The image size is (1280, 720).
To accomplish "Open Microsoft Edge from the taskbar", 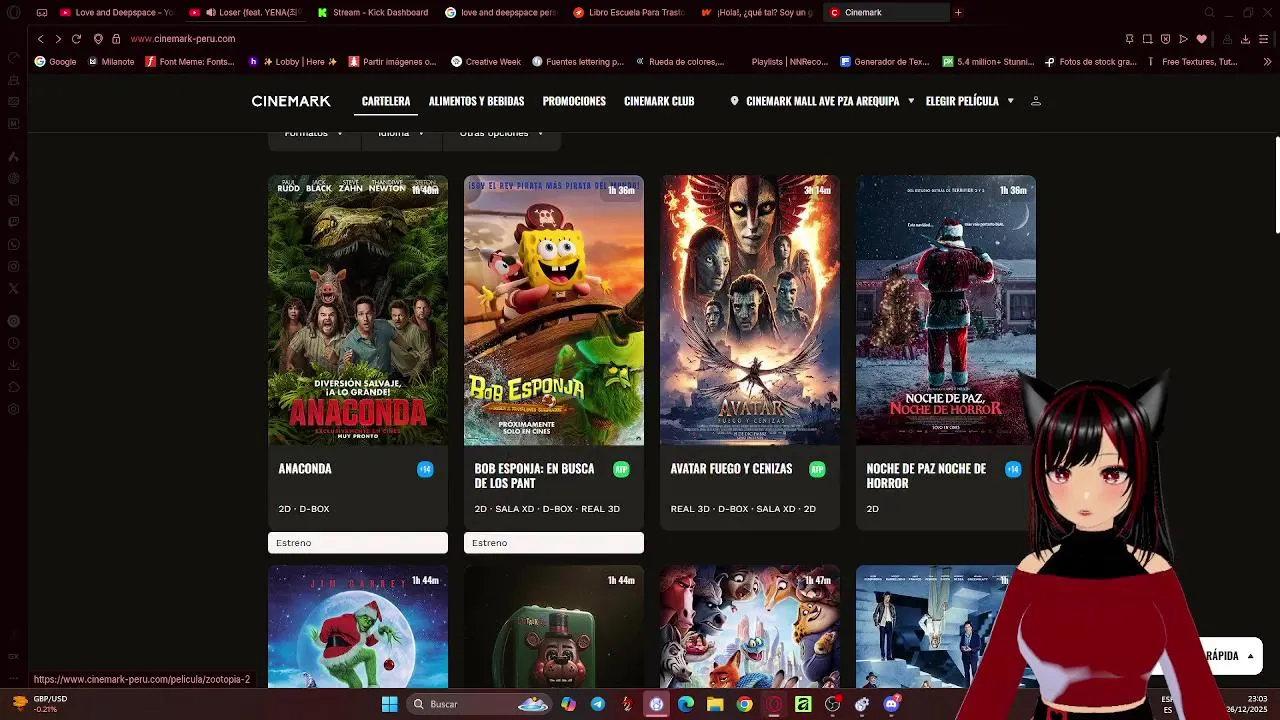I will [x=686, y=704].
